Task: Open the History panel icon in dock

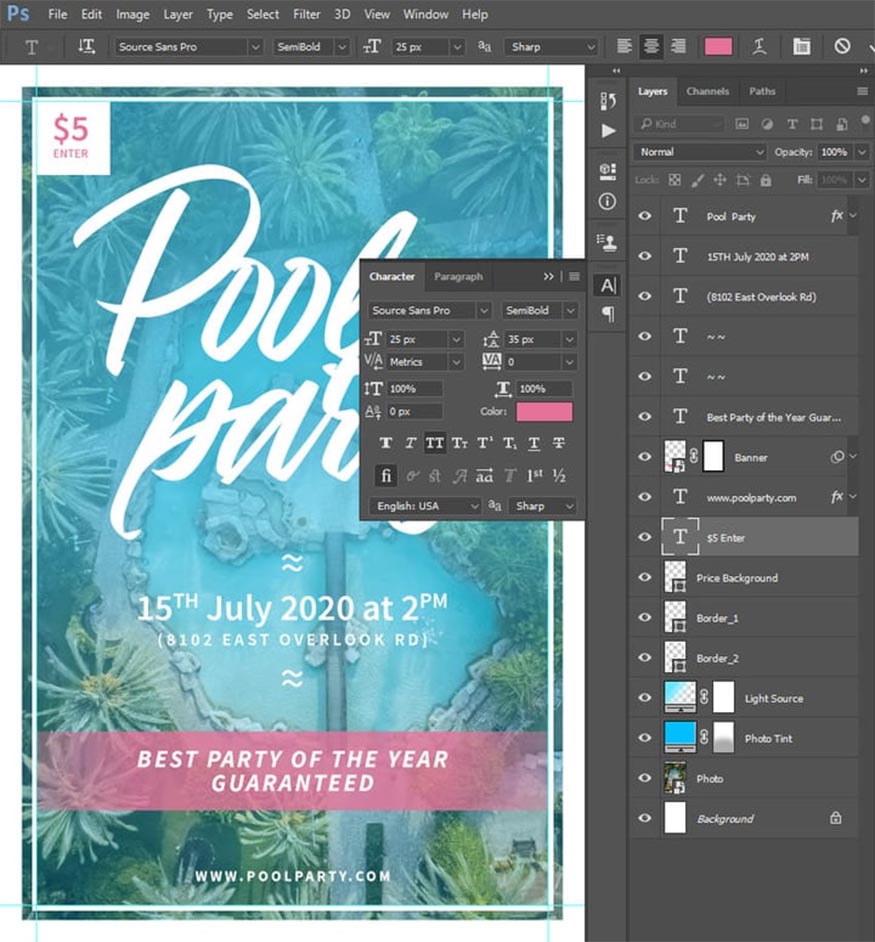Action: coord(608,101)
